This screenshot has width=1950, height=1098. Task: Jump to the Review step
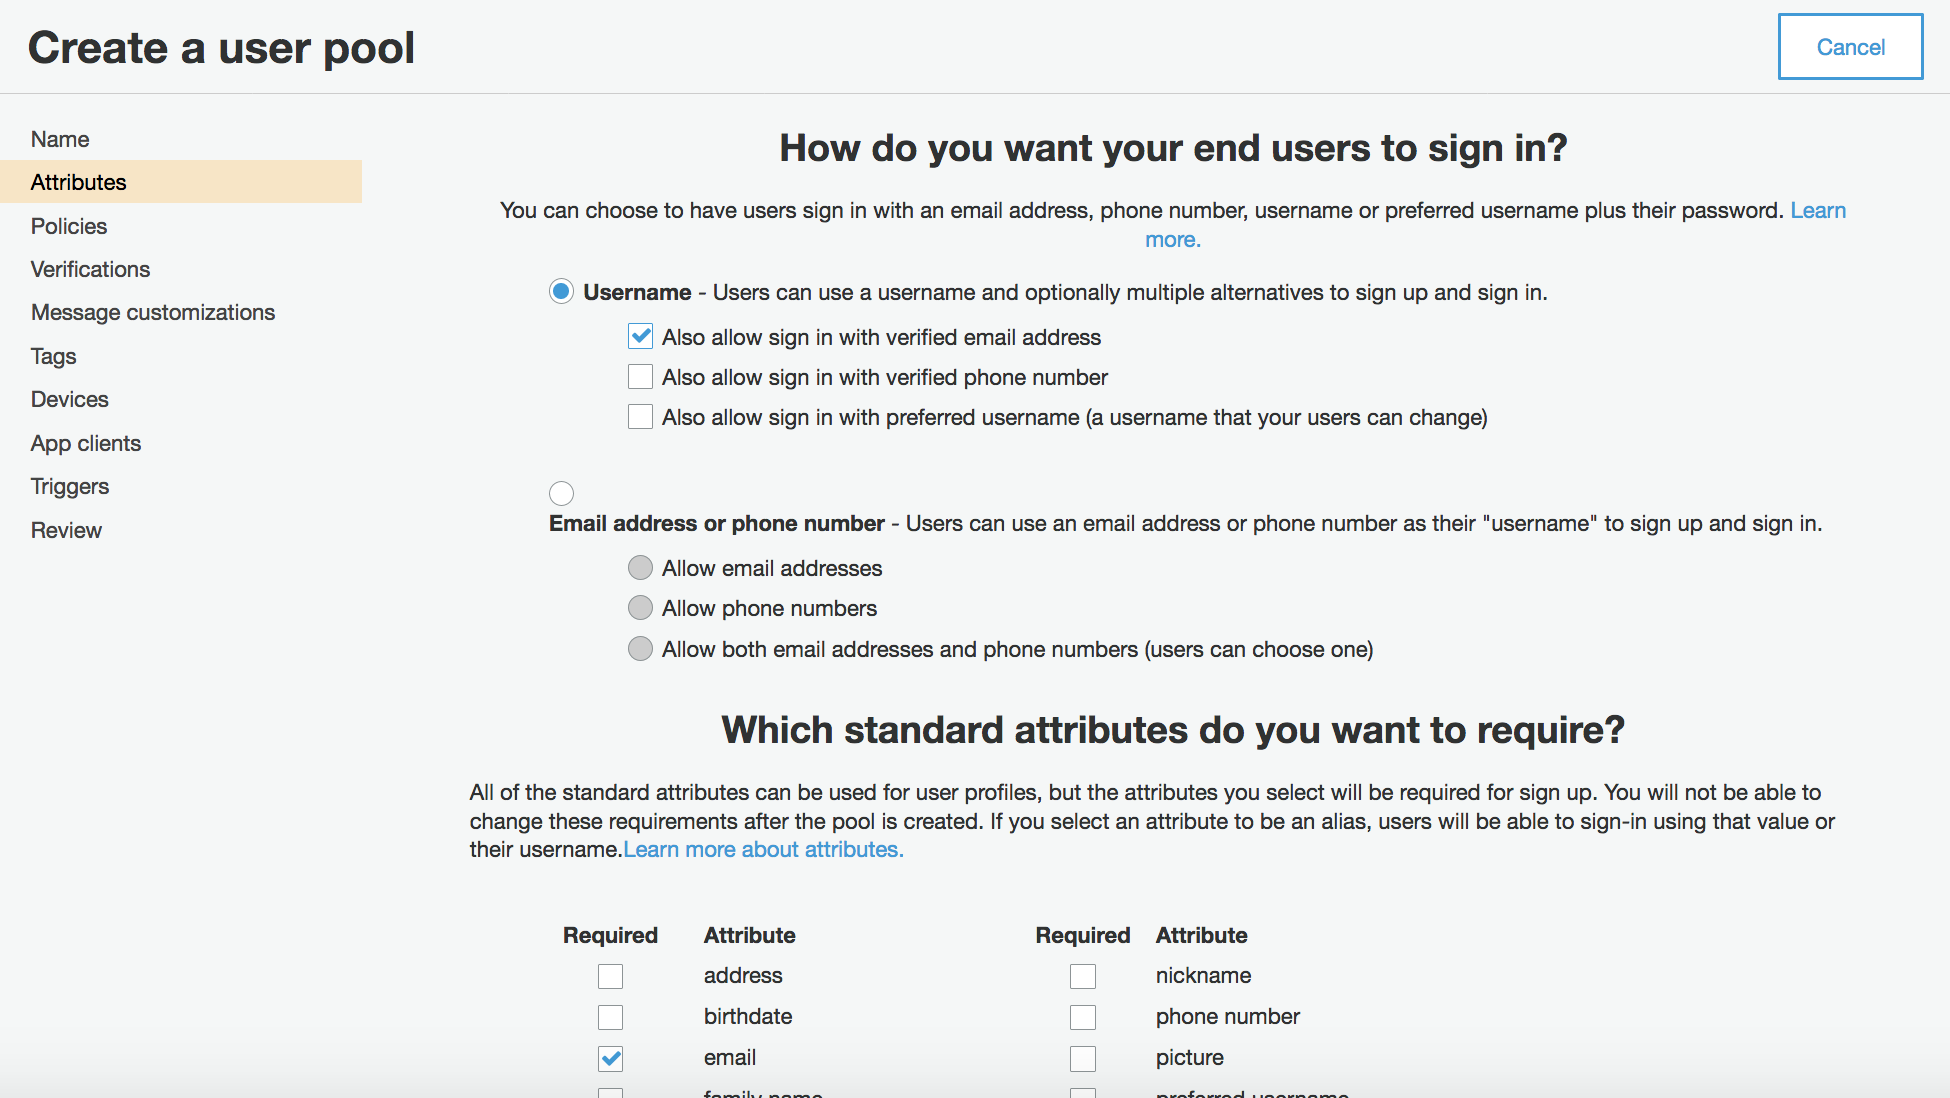66,530
